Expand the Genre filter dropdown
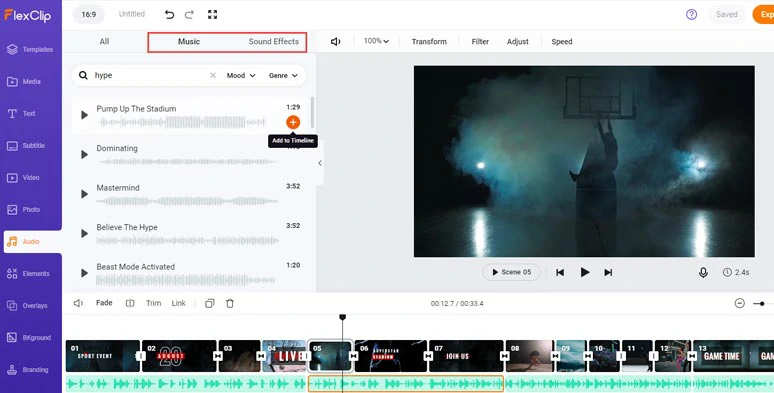Screen dimensions: 774x393 coord(283,76)
